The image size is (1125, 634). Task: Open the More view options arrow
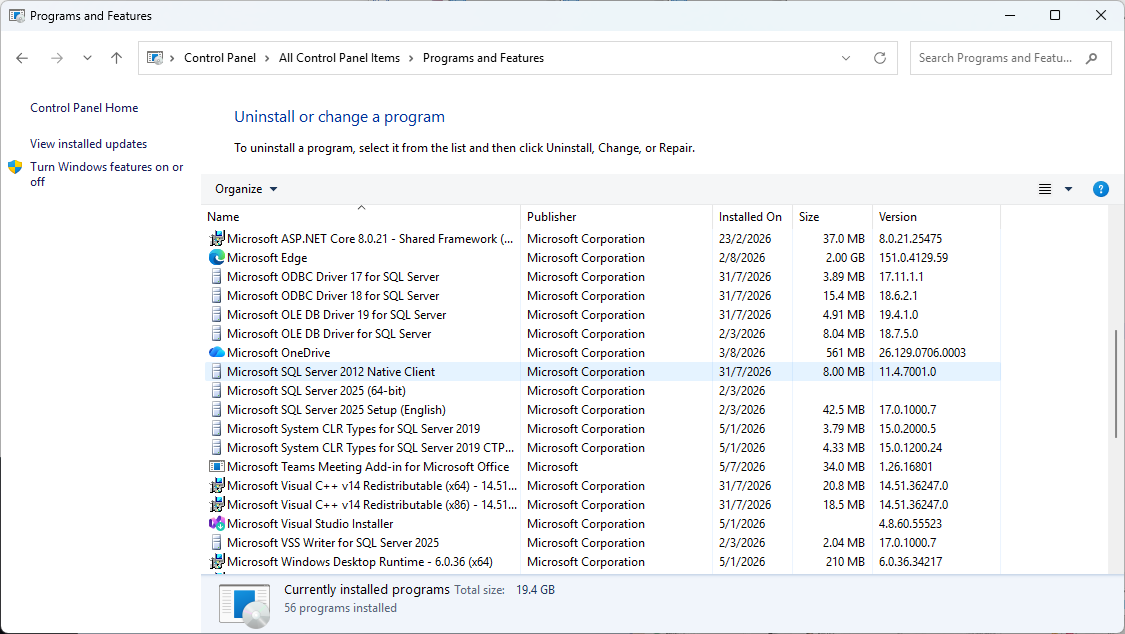(1068, 189)
